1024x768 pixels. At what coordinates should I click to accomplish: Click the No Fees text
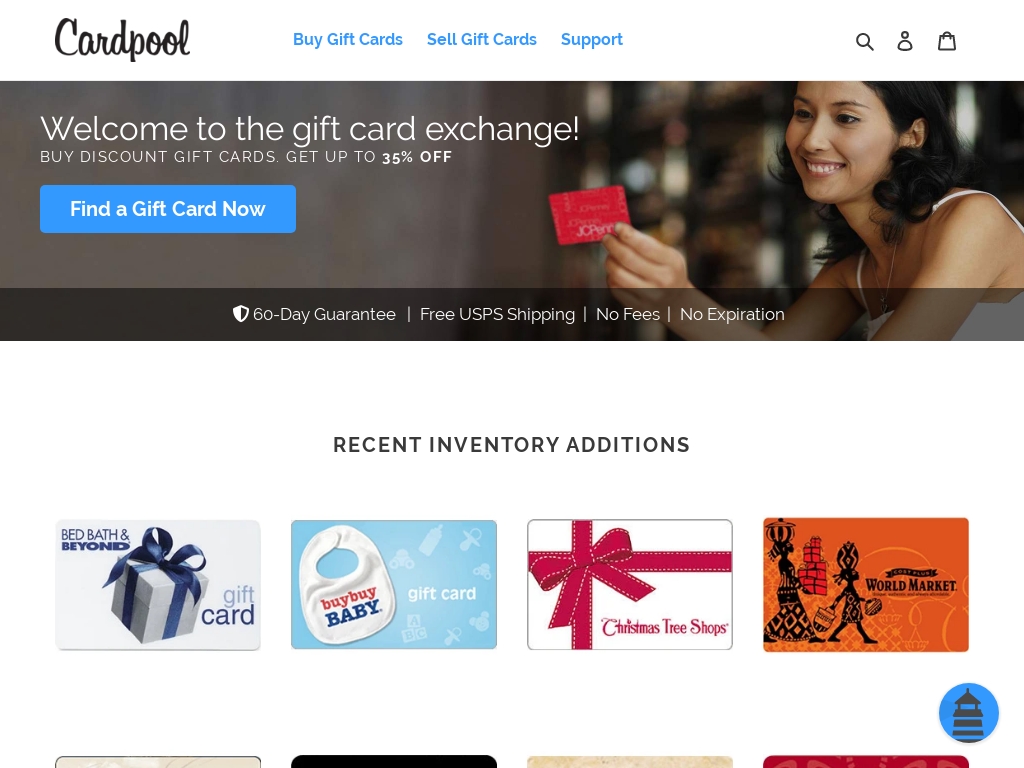click(628, 314)
